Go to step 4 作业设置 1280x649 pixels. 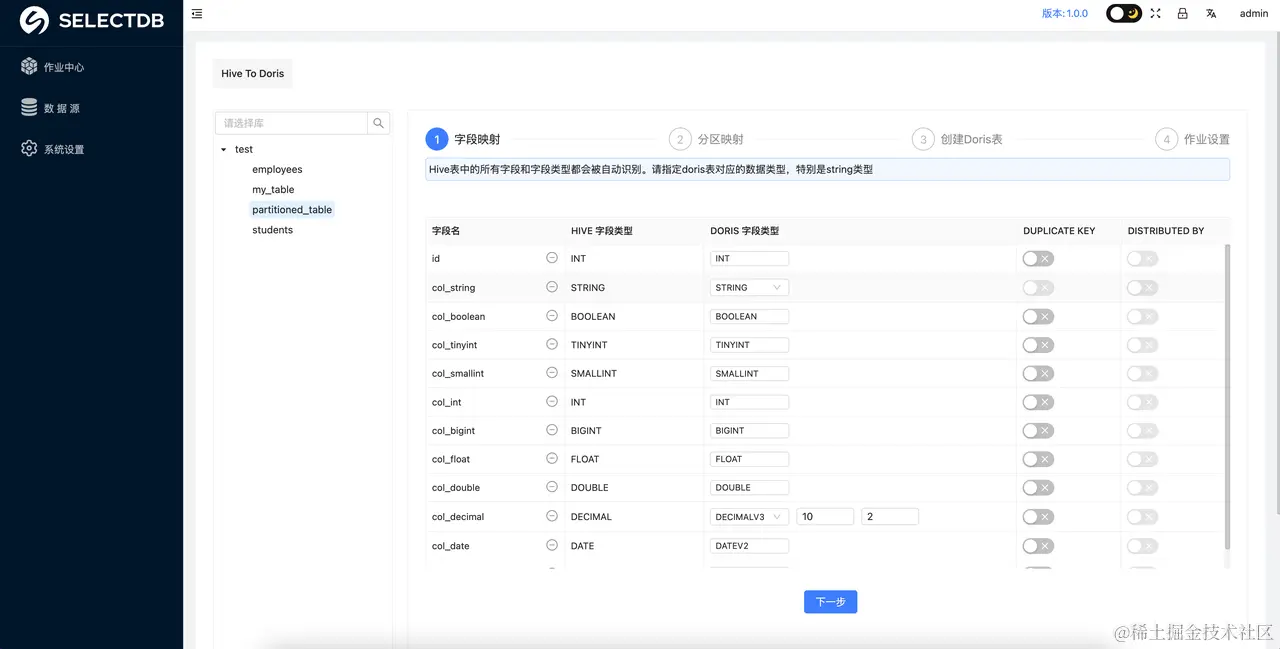tap(1192, 139)
